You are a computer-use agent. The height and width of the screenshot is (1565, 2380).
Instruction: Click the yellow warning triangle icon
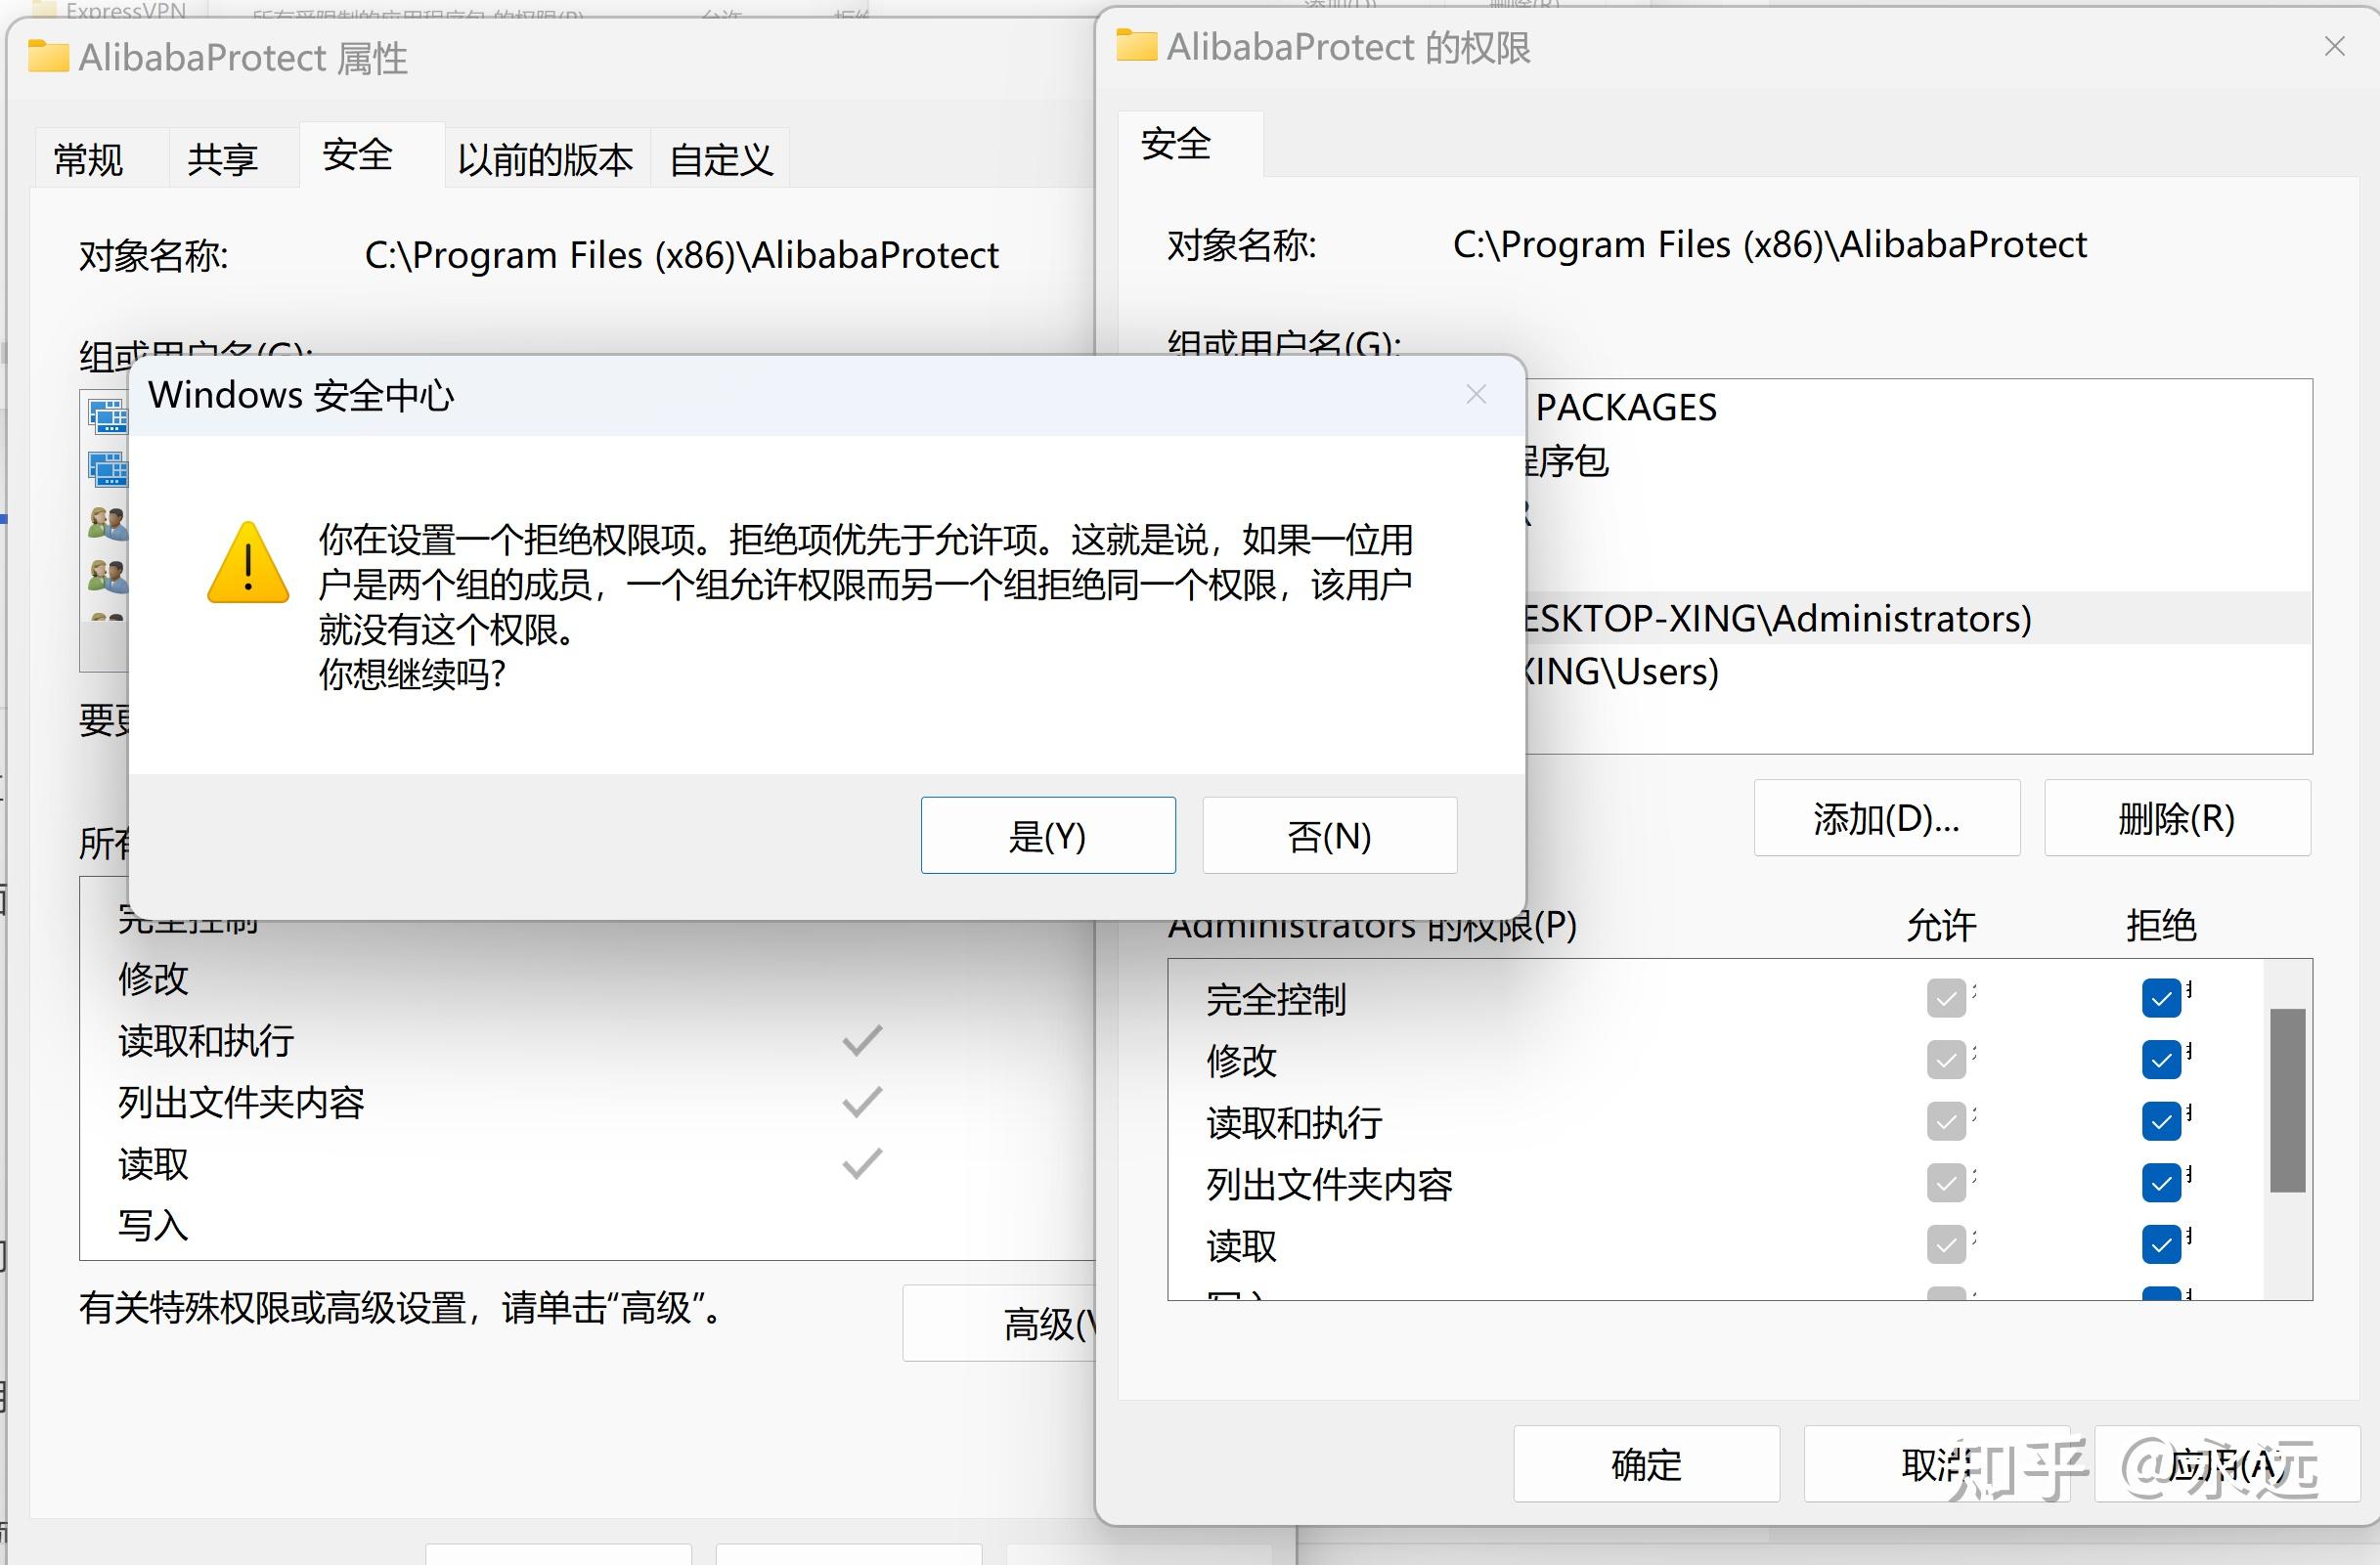(x=248, y=563)
